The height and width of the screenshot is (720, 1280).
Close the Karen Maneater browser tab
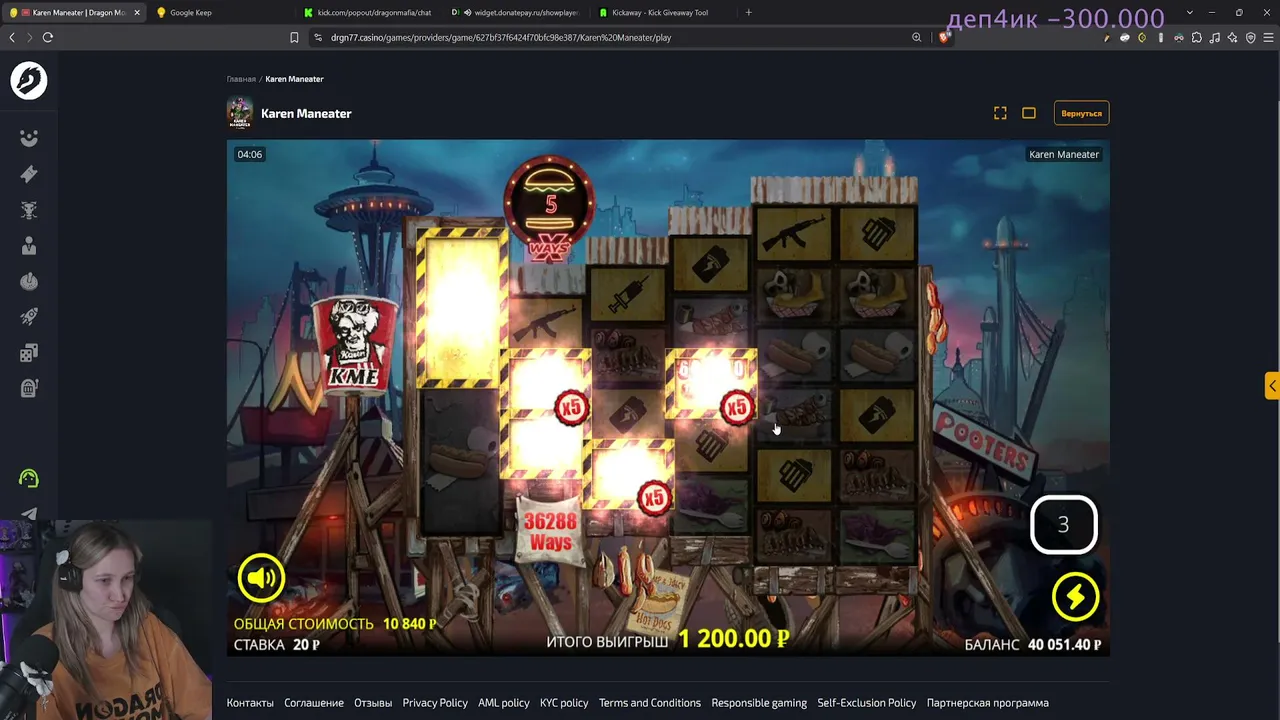coord(137,13)
